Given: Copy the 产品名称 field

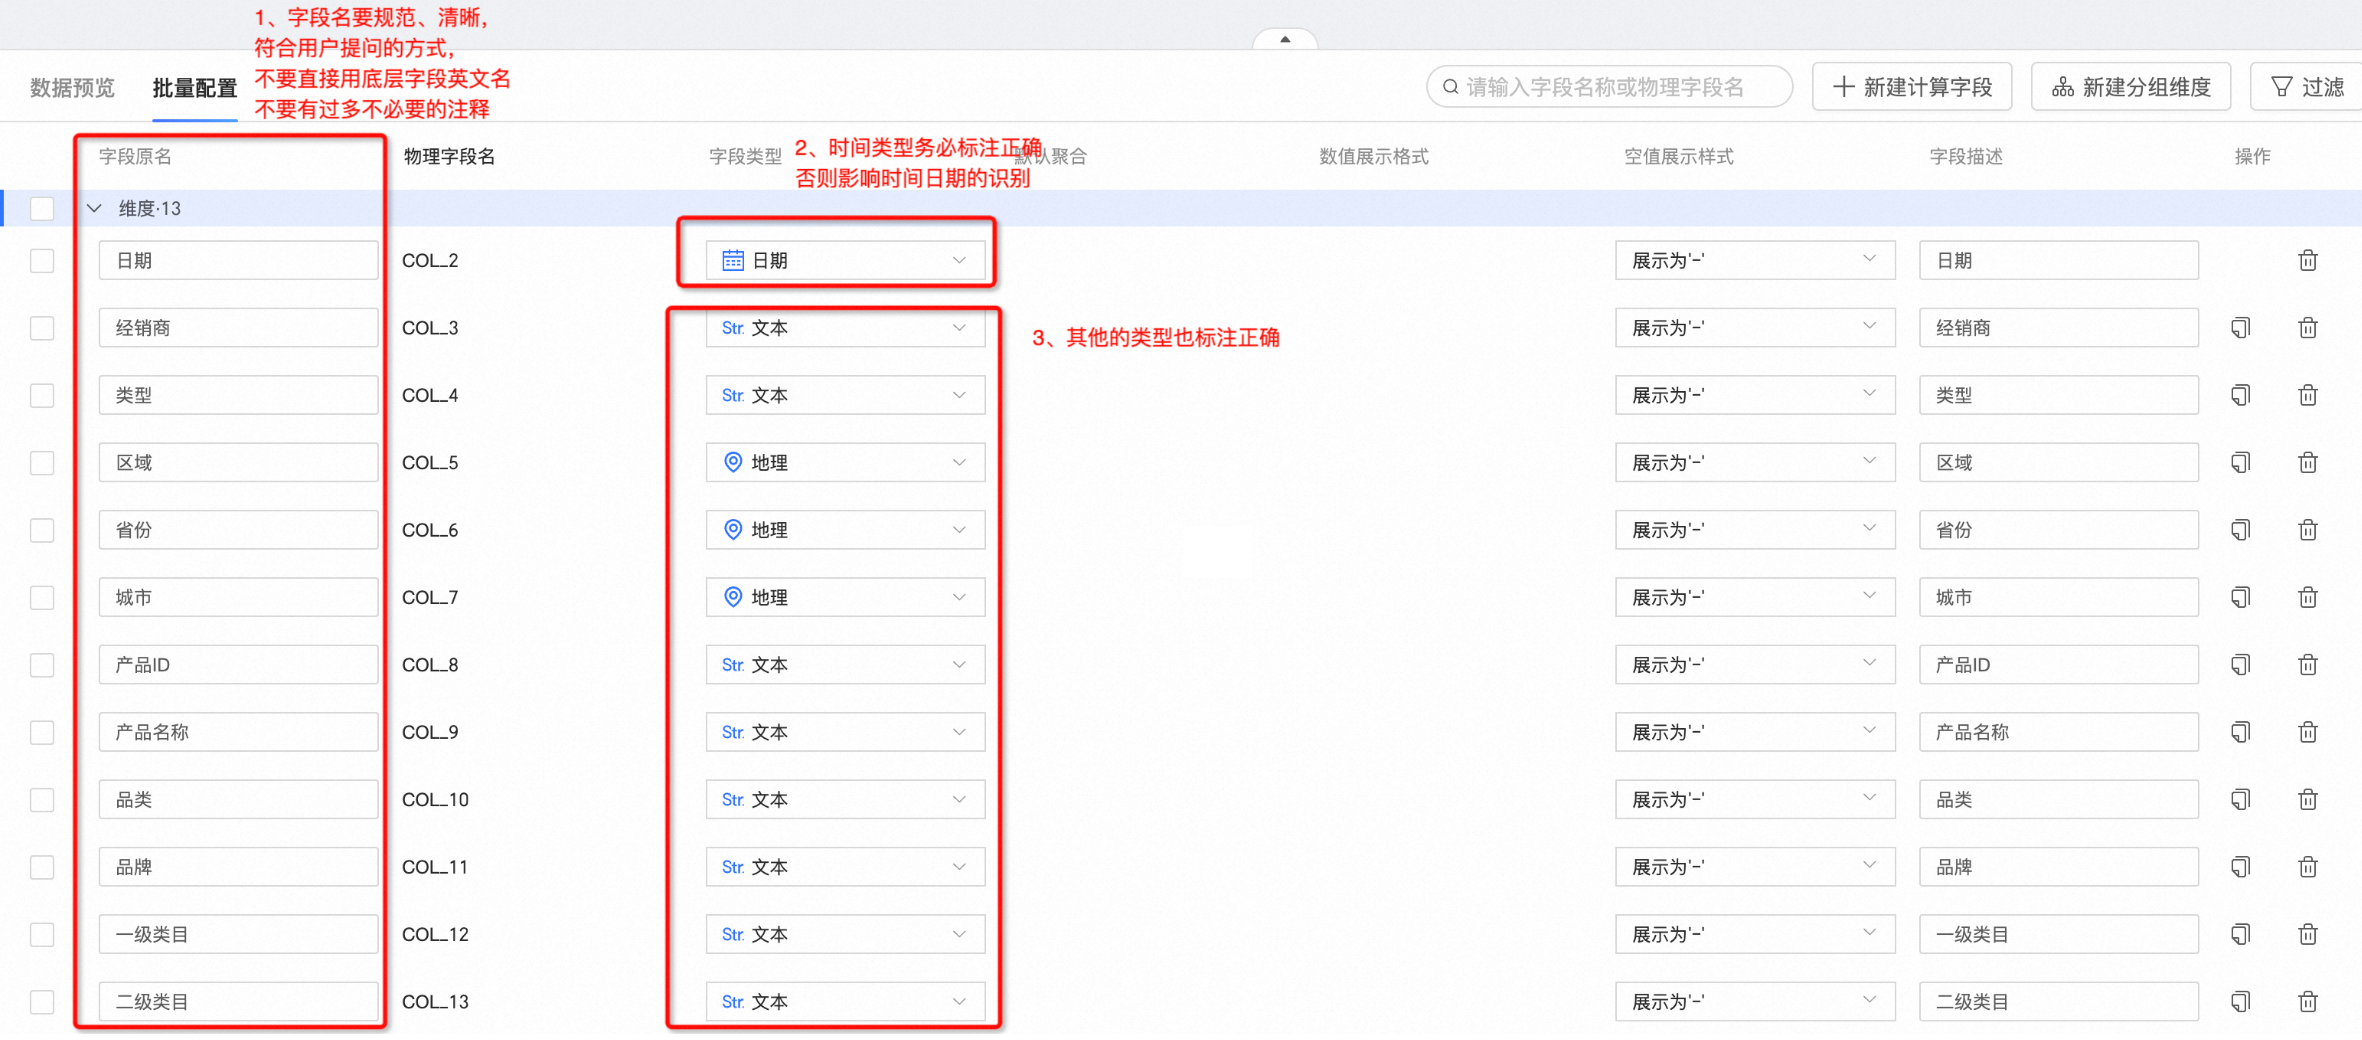Looking at the screenshot, I should [2241, 732].
